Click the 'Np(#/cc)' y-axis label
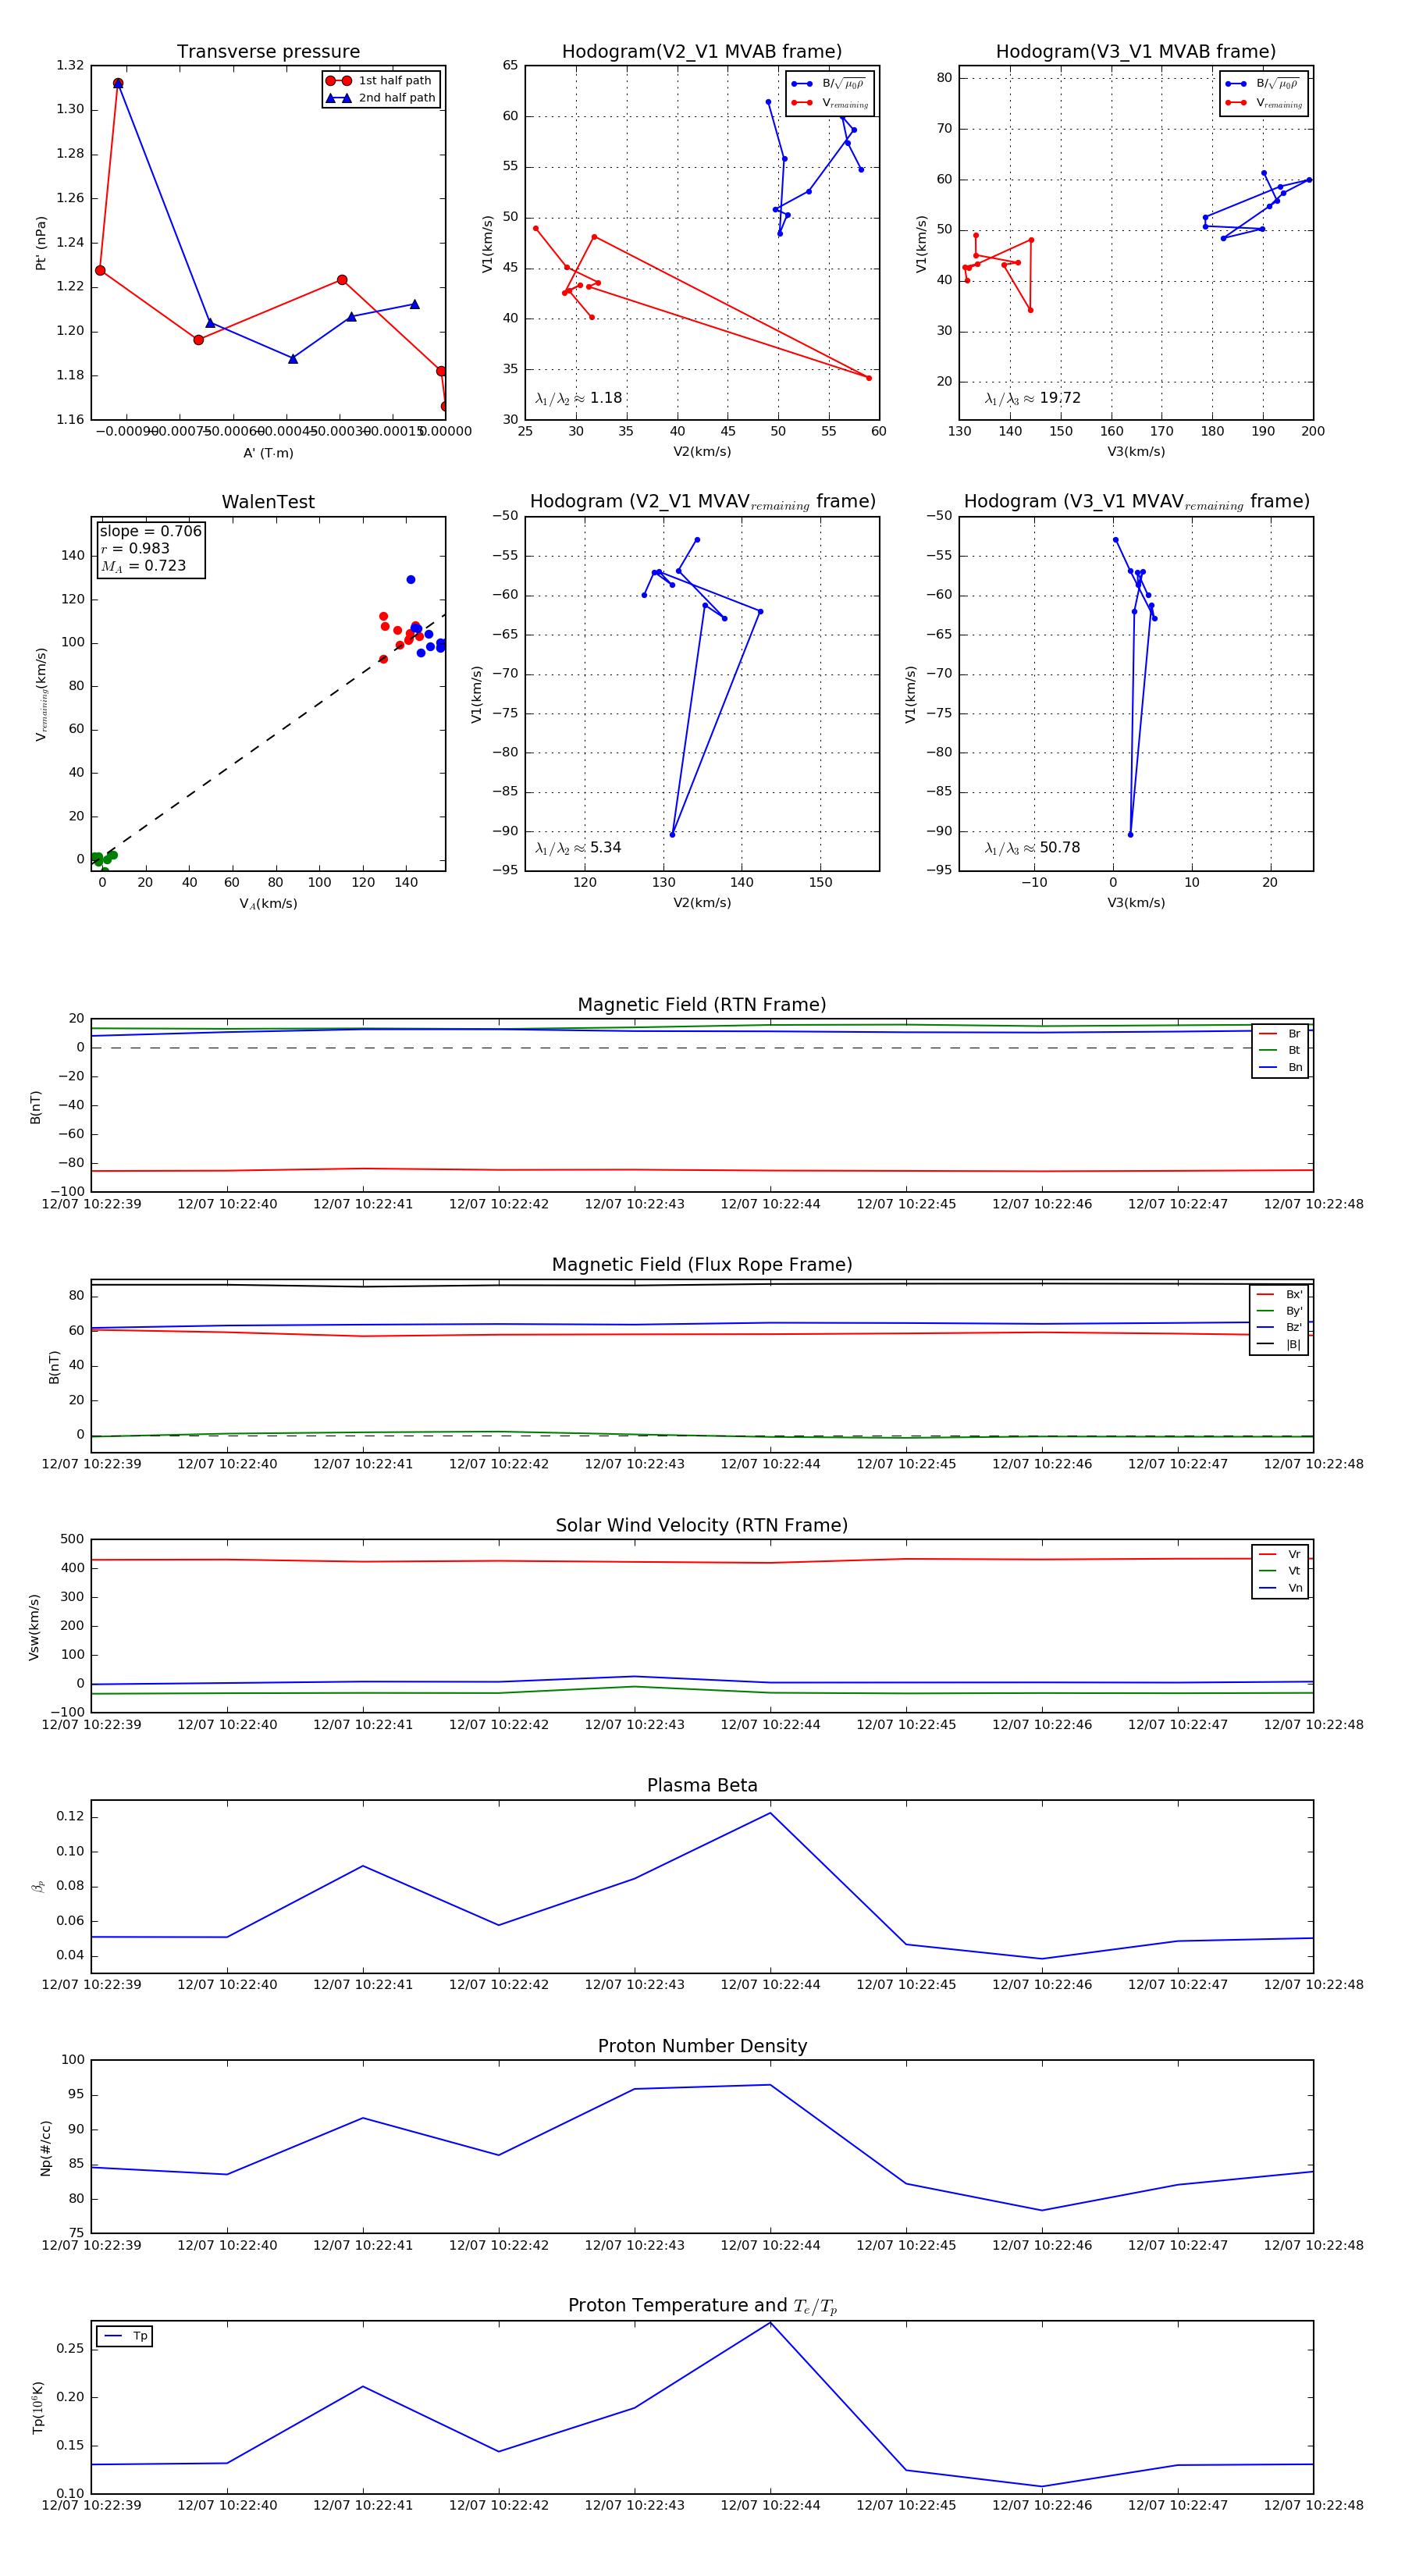Image resolution: width=1405 pixels, height=2576 pixels. click(45, 2148)
